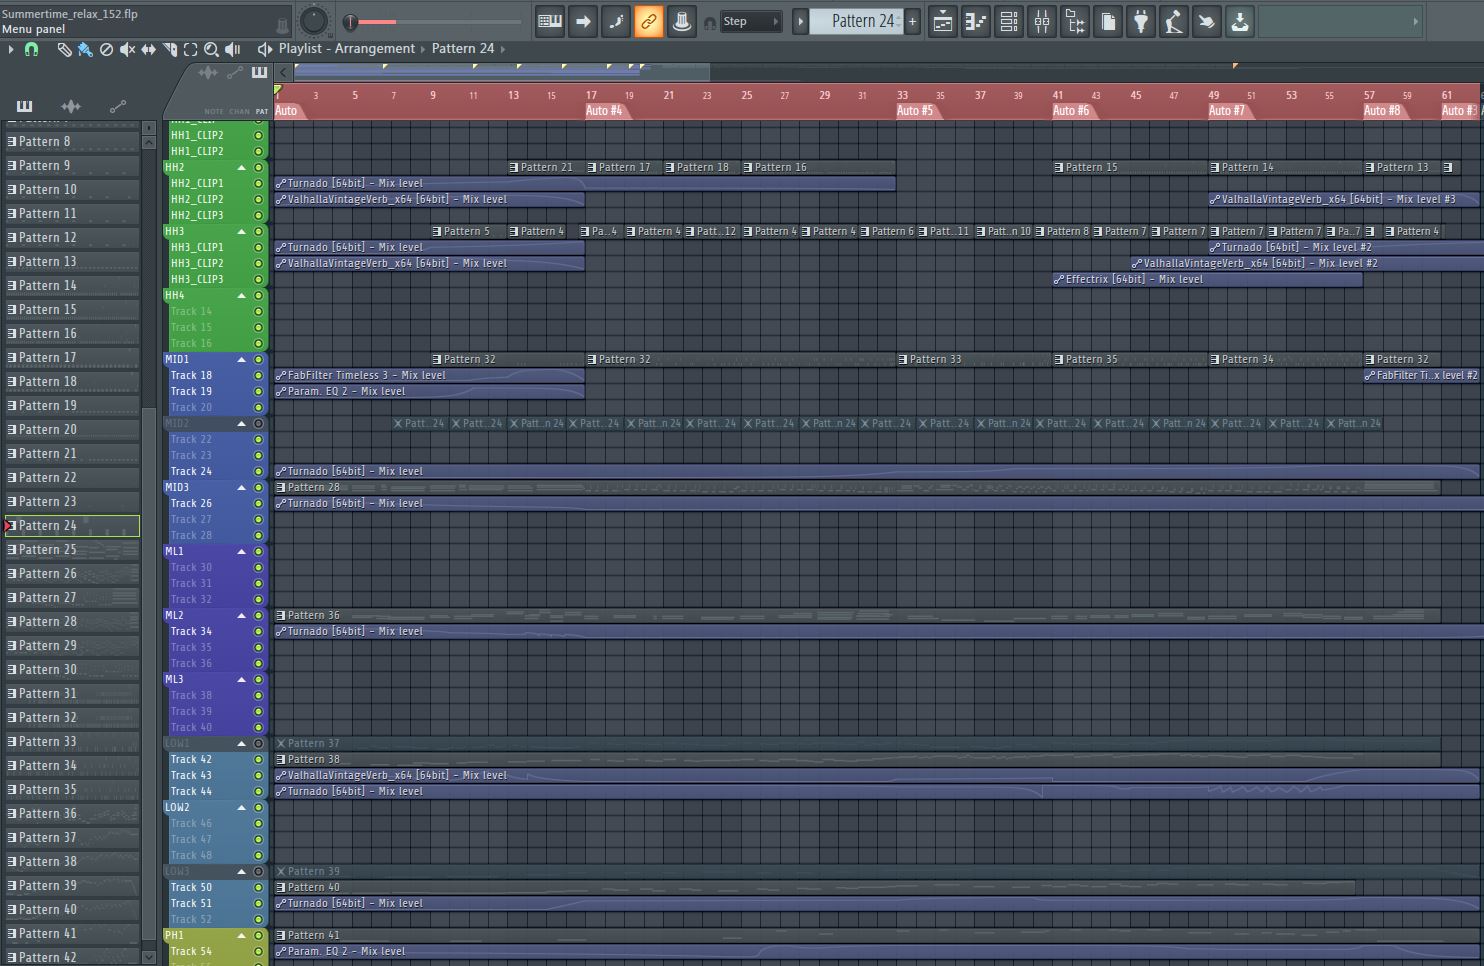Click the save/download tray icon
This screenshot has width=1484, height=966.
(x=1240, y=21)
